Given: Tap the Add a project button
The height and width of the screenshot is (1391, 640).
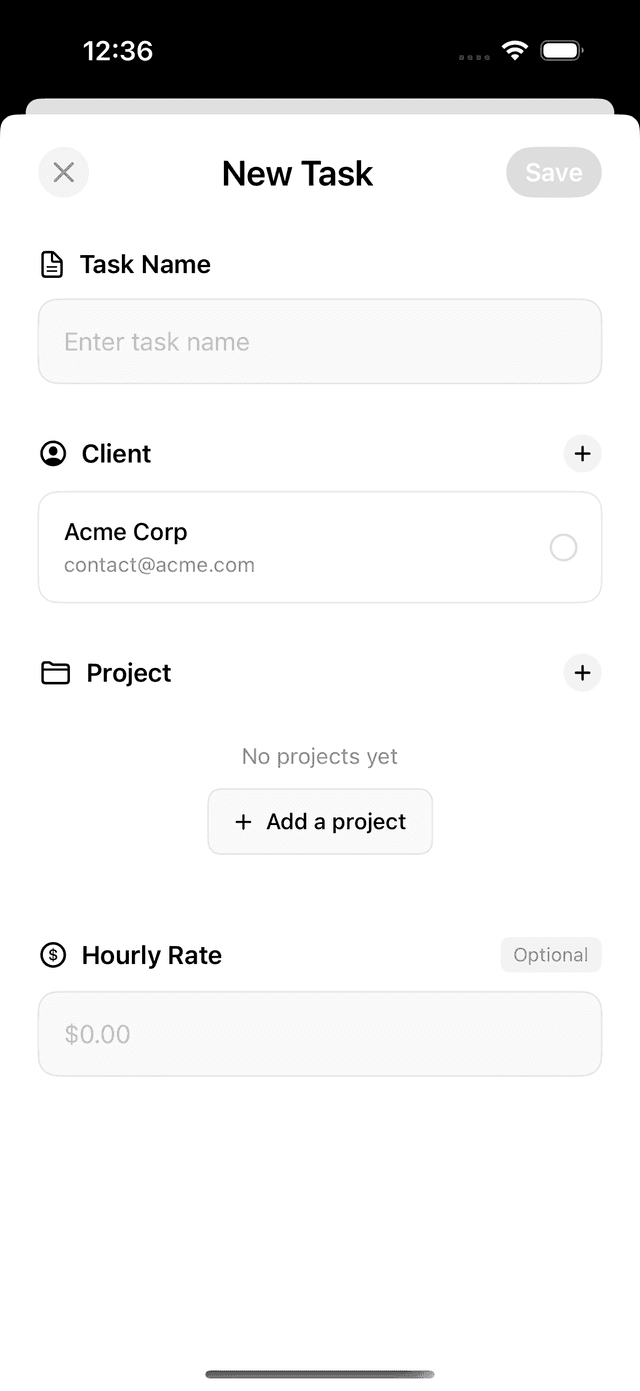Looking at the screenshot, I should [320, 821].
